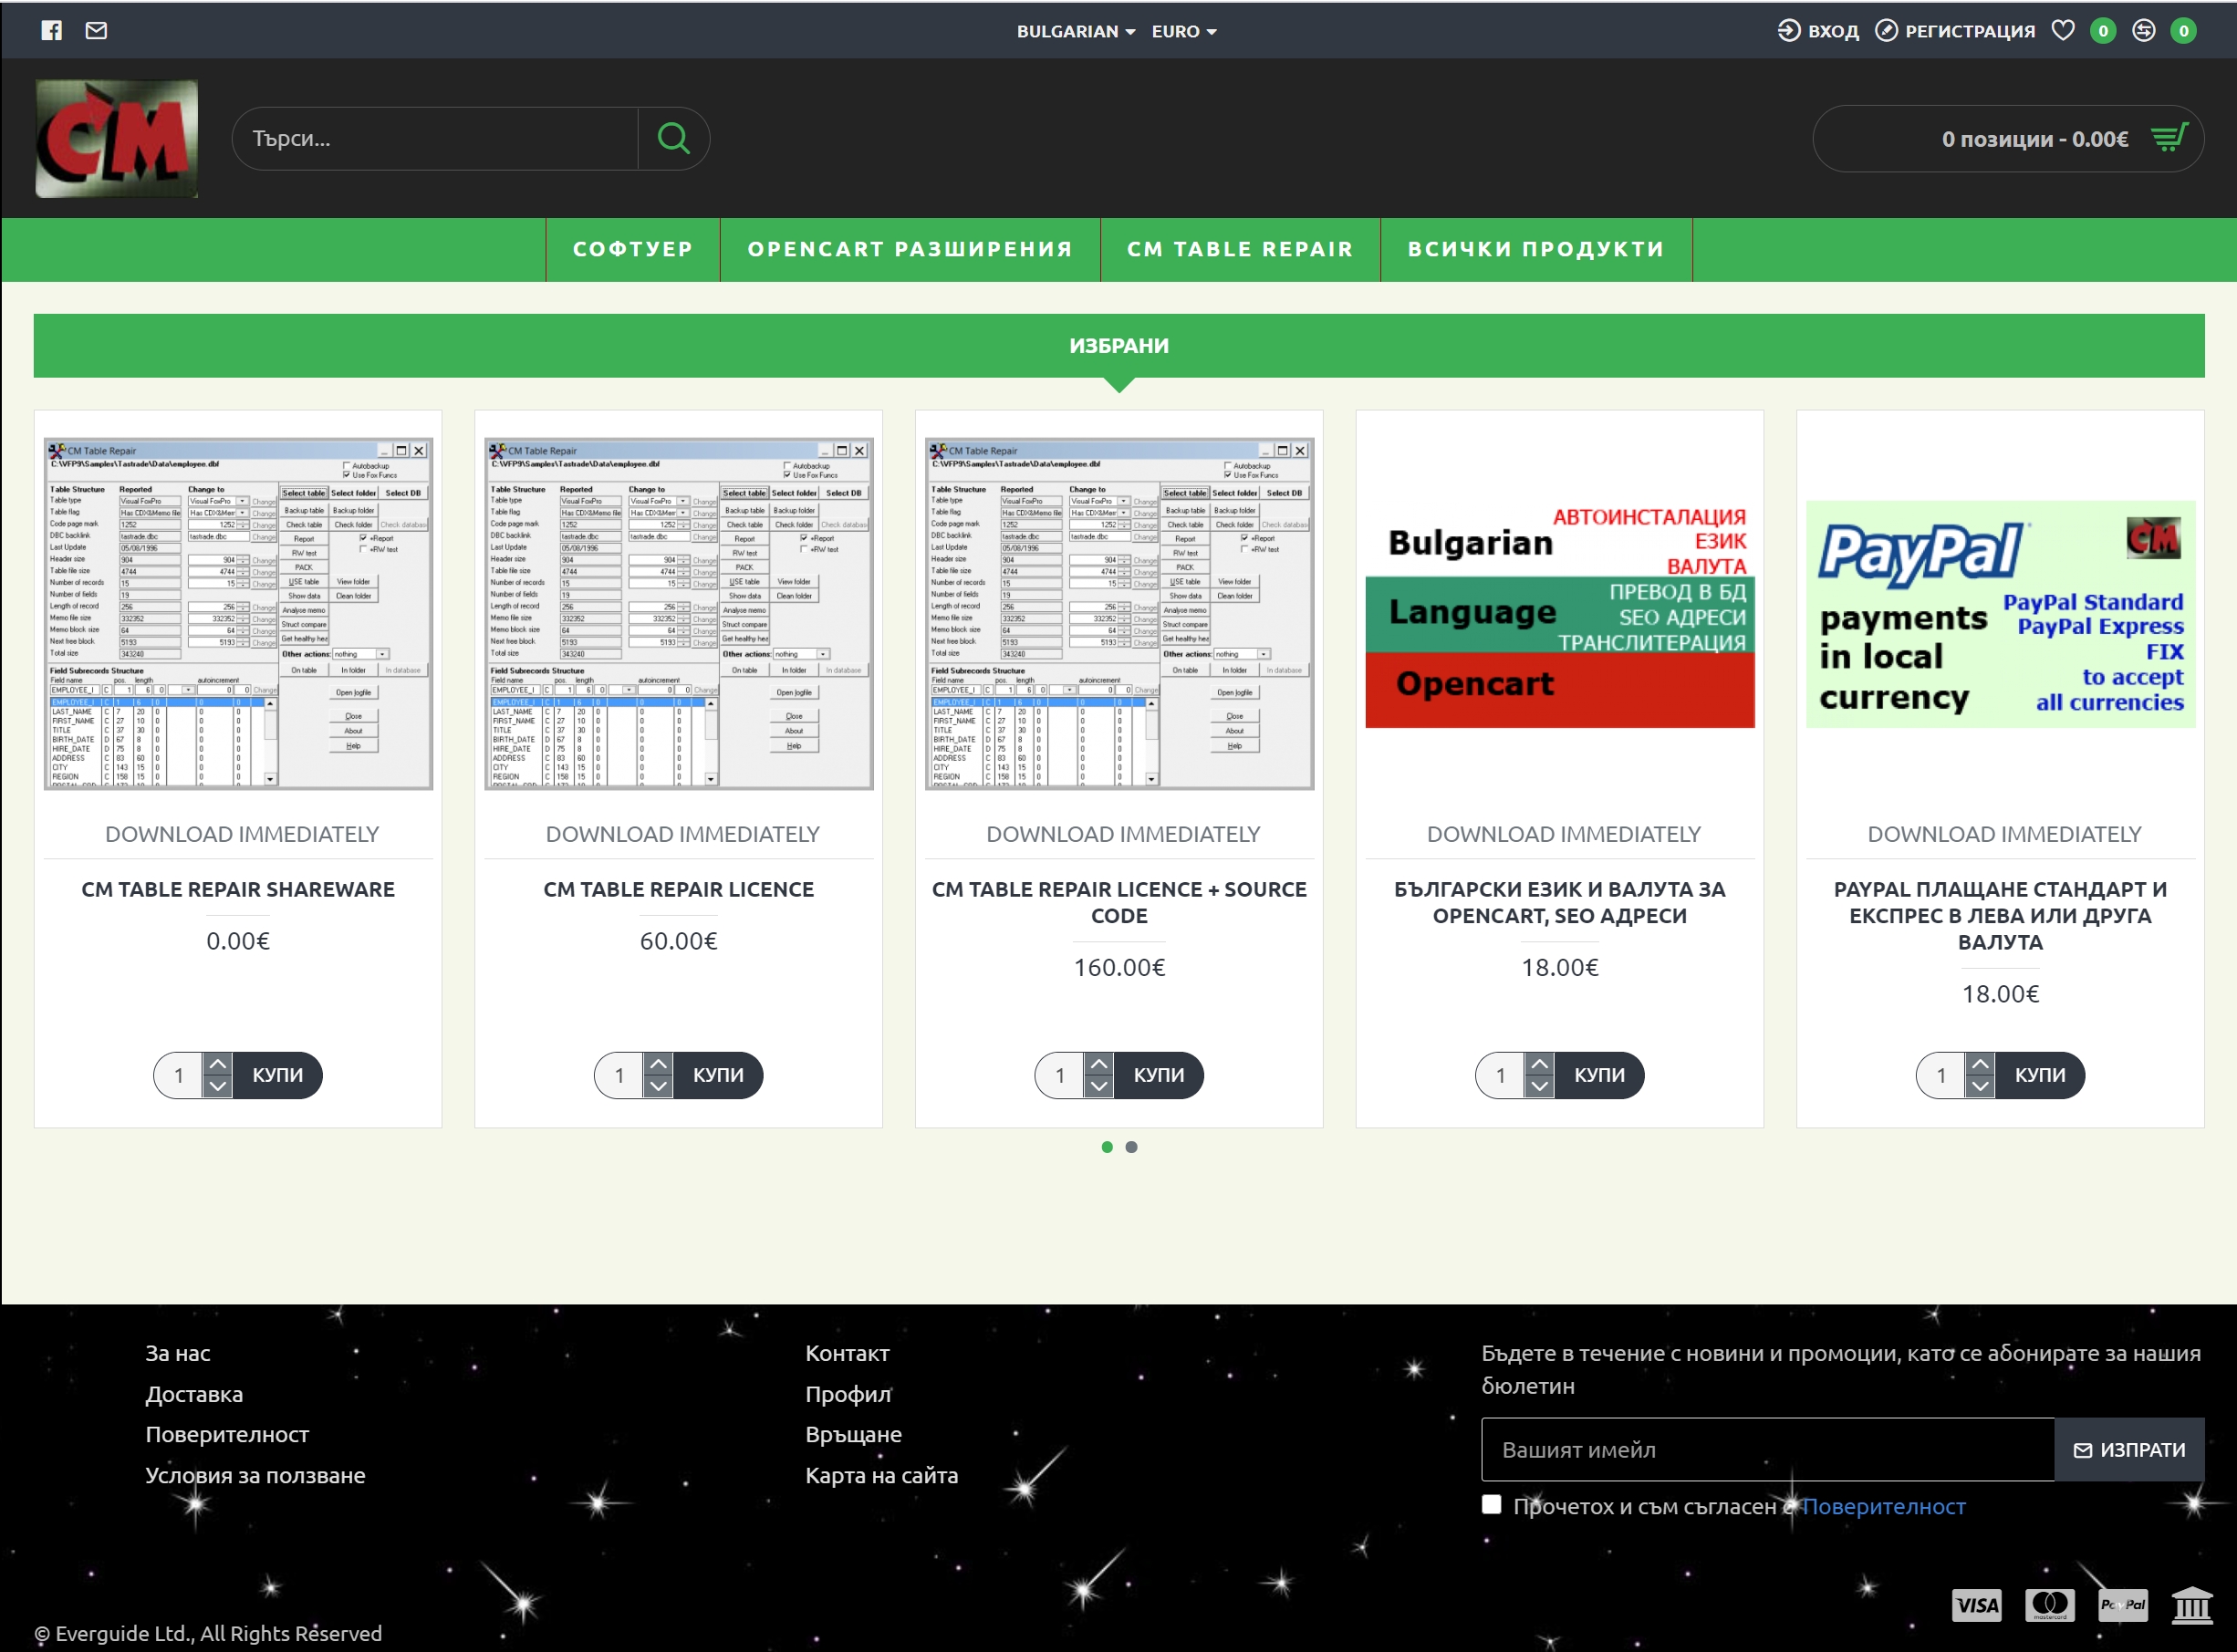The height and width of the screenshot is (1652, 2237).
Task: Increase quantity for CM Table Repair Licence
Action: click(x=658, y=1064)
